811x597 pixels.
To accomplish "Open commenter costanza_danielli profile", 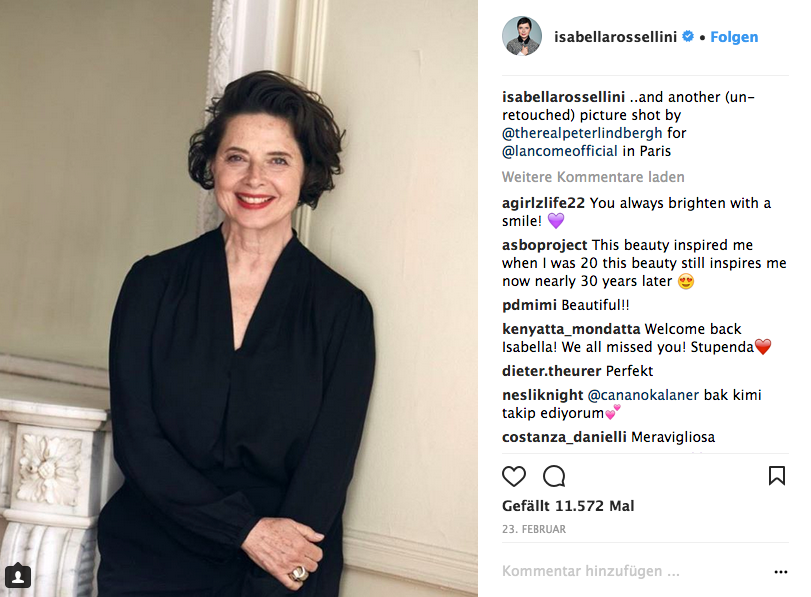I will (564, 437).
